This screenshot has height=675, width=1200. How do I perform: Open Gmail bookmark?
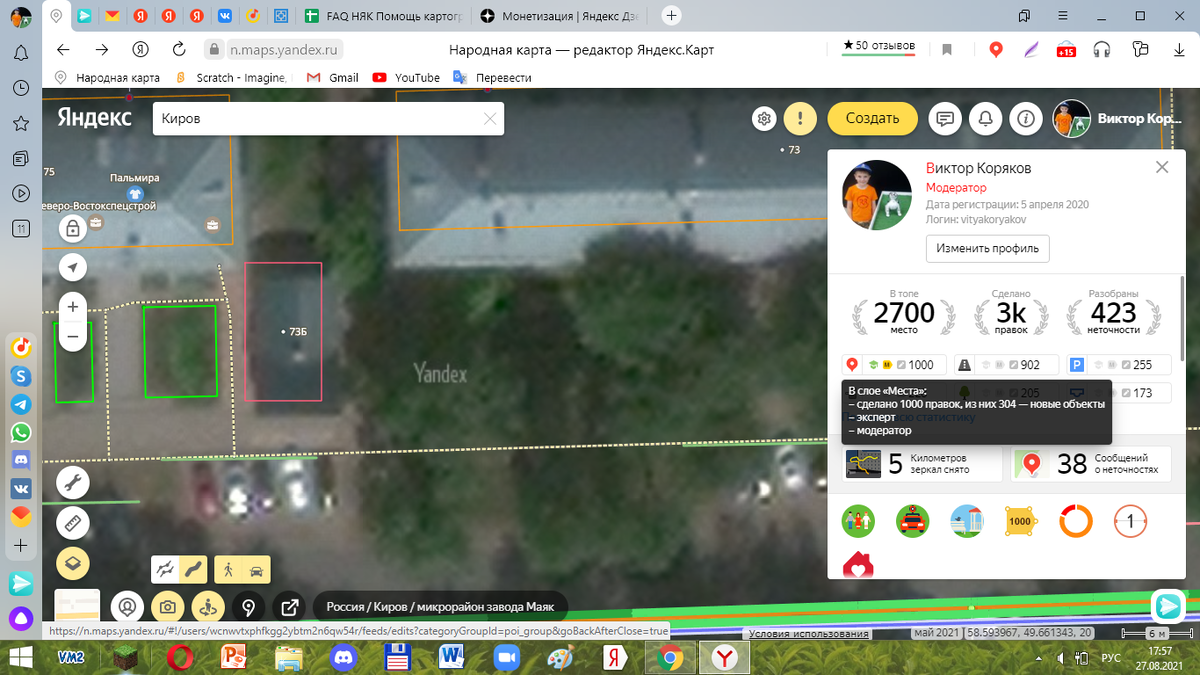(332, 77)
